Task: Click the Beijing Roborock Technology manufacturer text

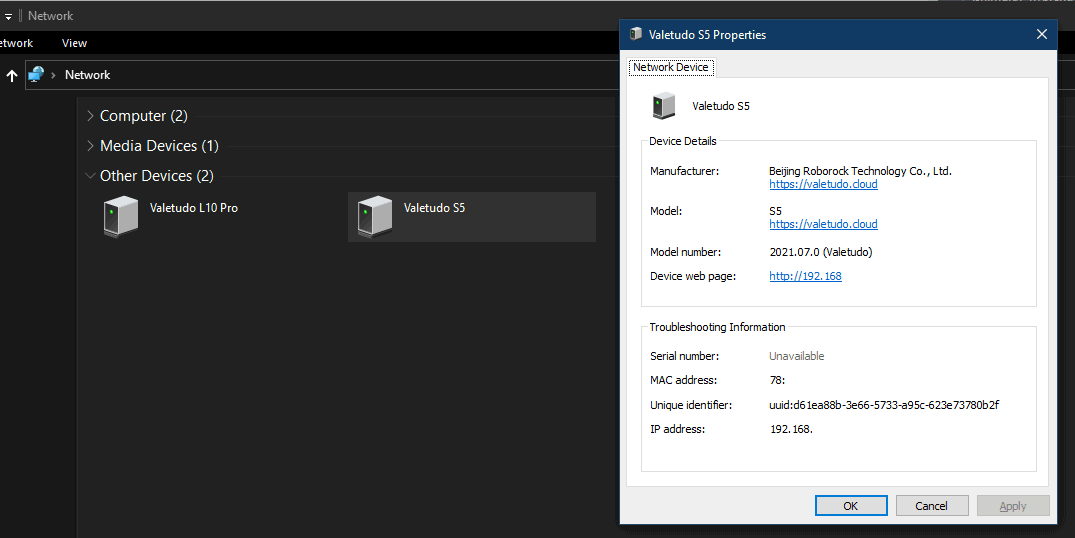Action: click(860, 171)
